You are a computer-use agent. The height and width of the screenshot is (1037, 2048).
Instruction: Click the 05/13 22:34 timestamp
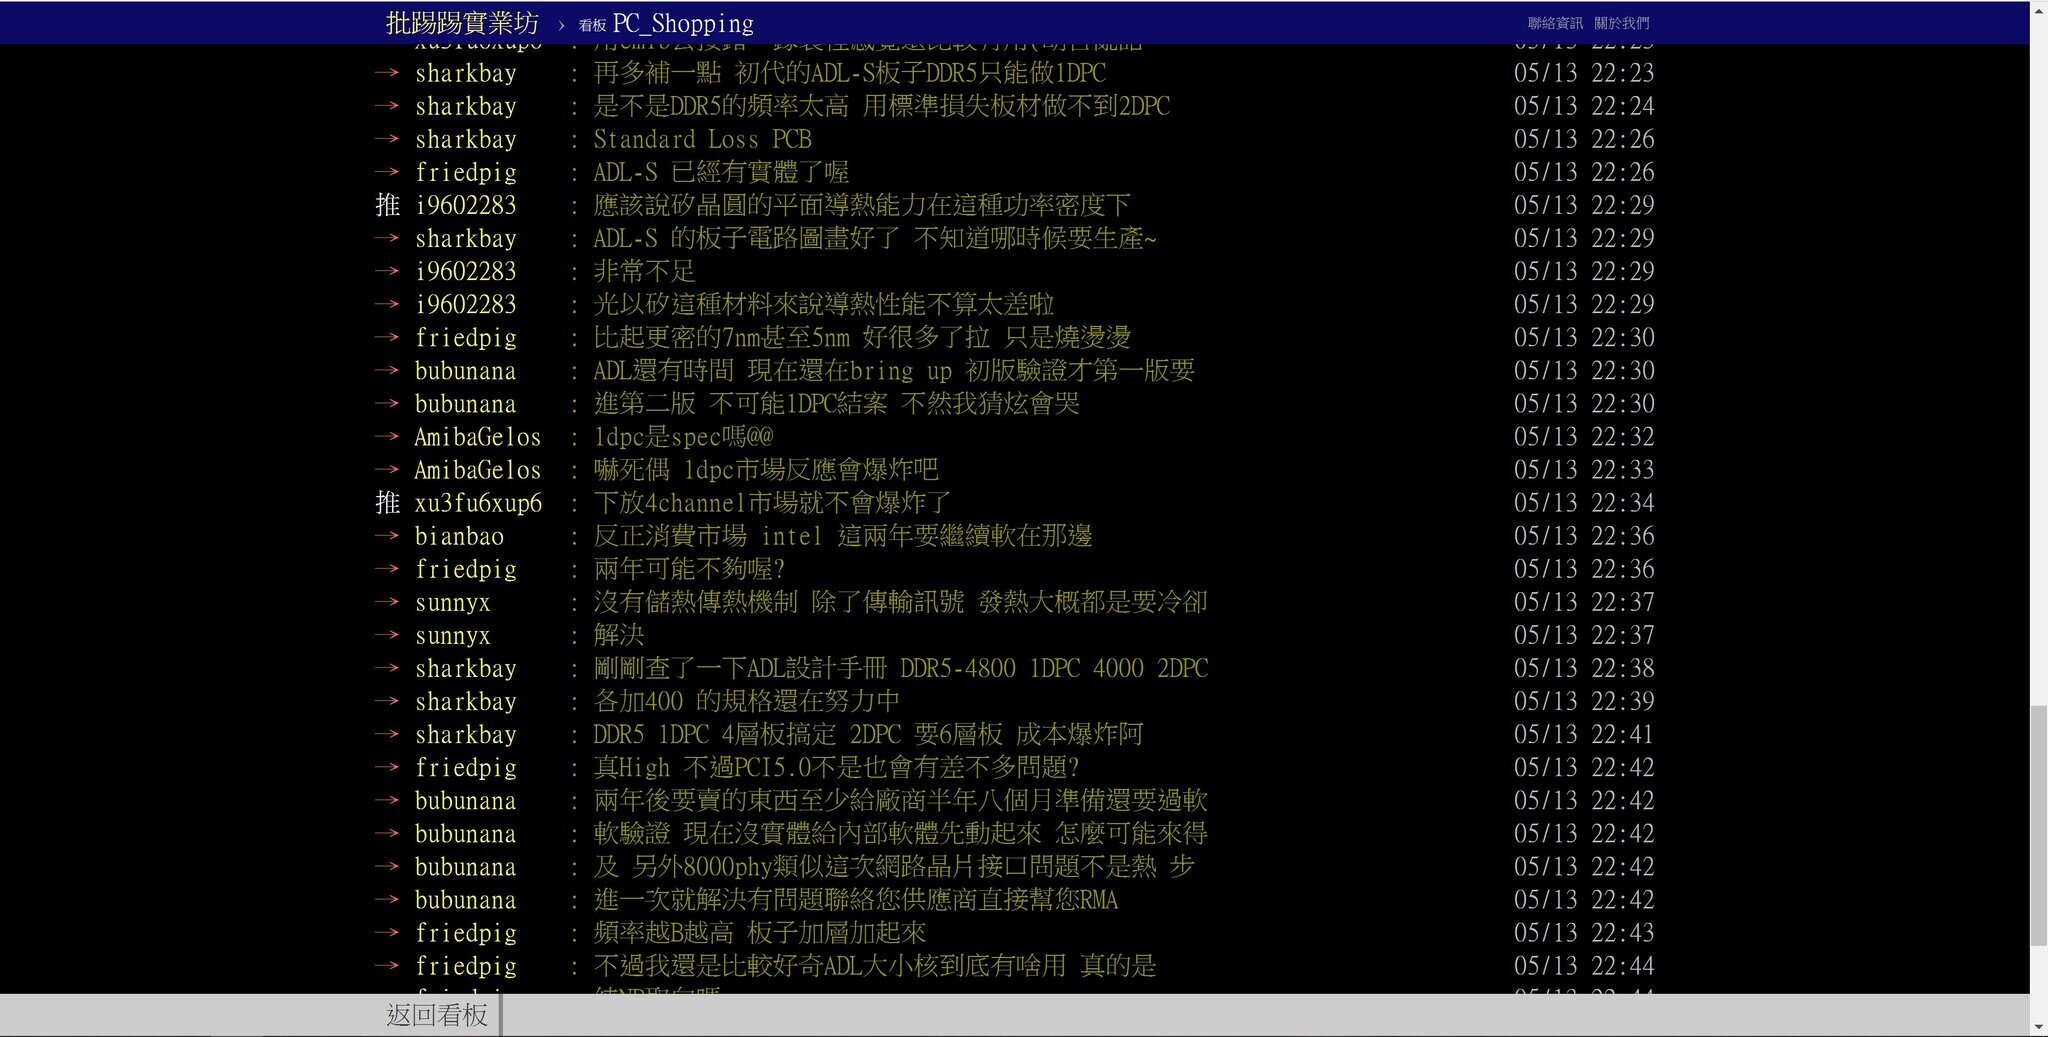click(x=1583, y=503)
